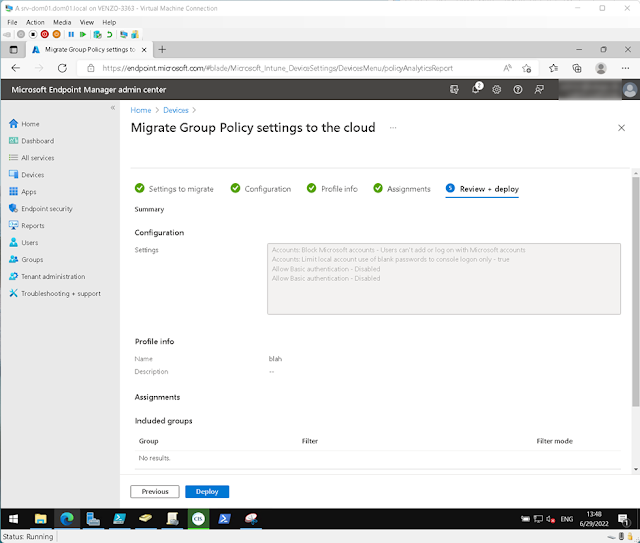Open the Windows Start menu
Image resolution: width=640 pixels, height=543 pixels.
coord(13,519)
